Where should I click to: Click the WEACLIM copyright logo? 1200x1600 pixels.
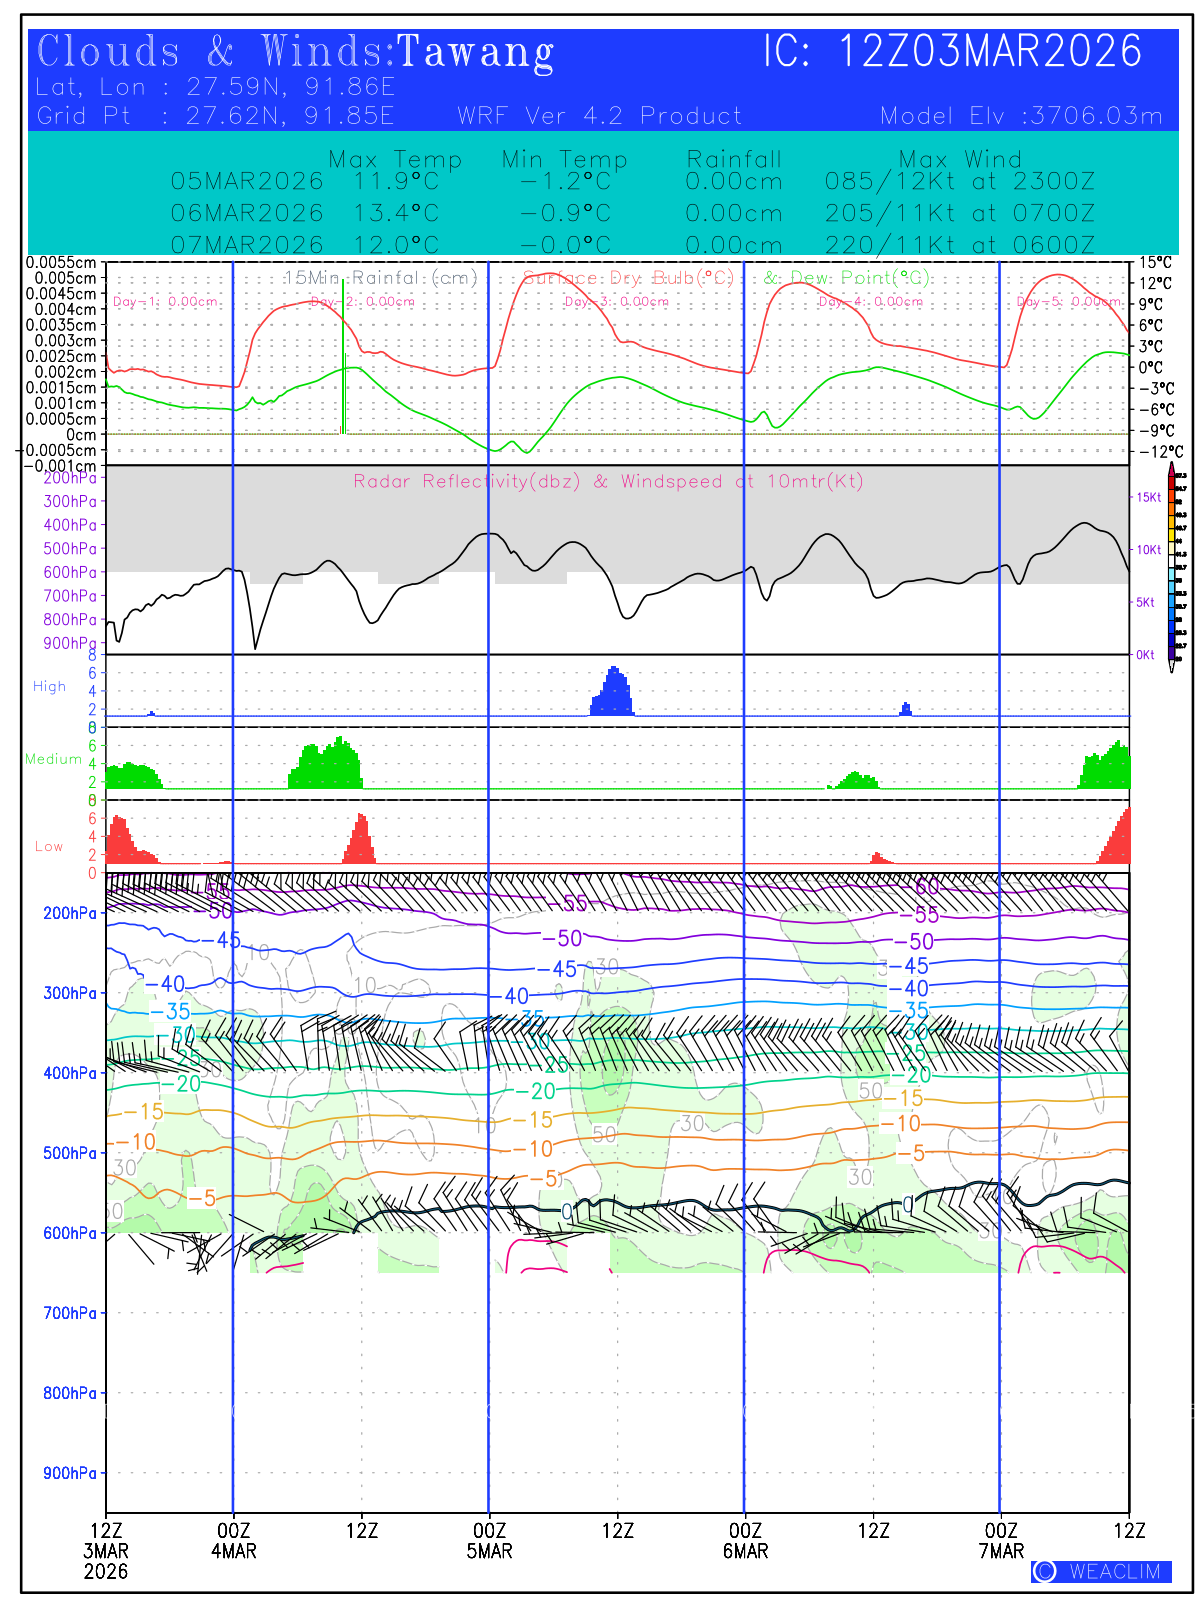coord(1101,1571)
